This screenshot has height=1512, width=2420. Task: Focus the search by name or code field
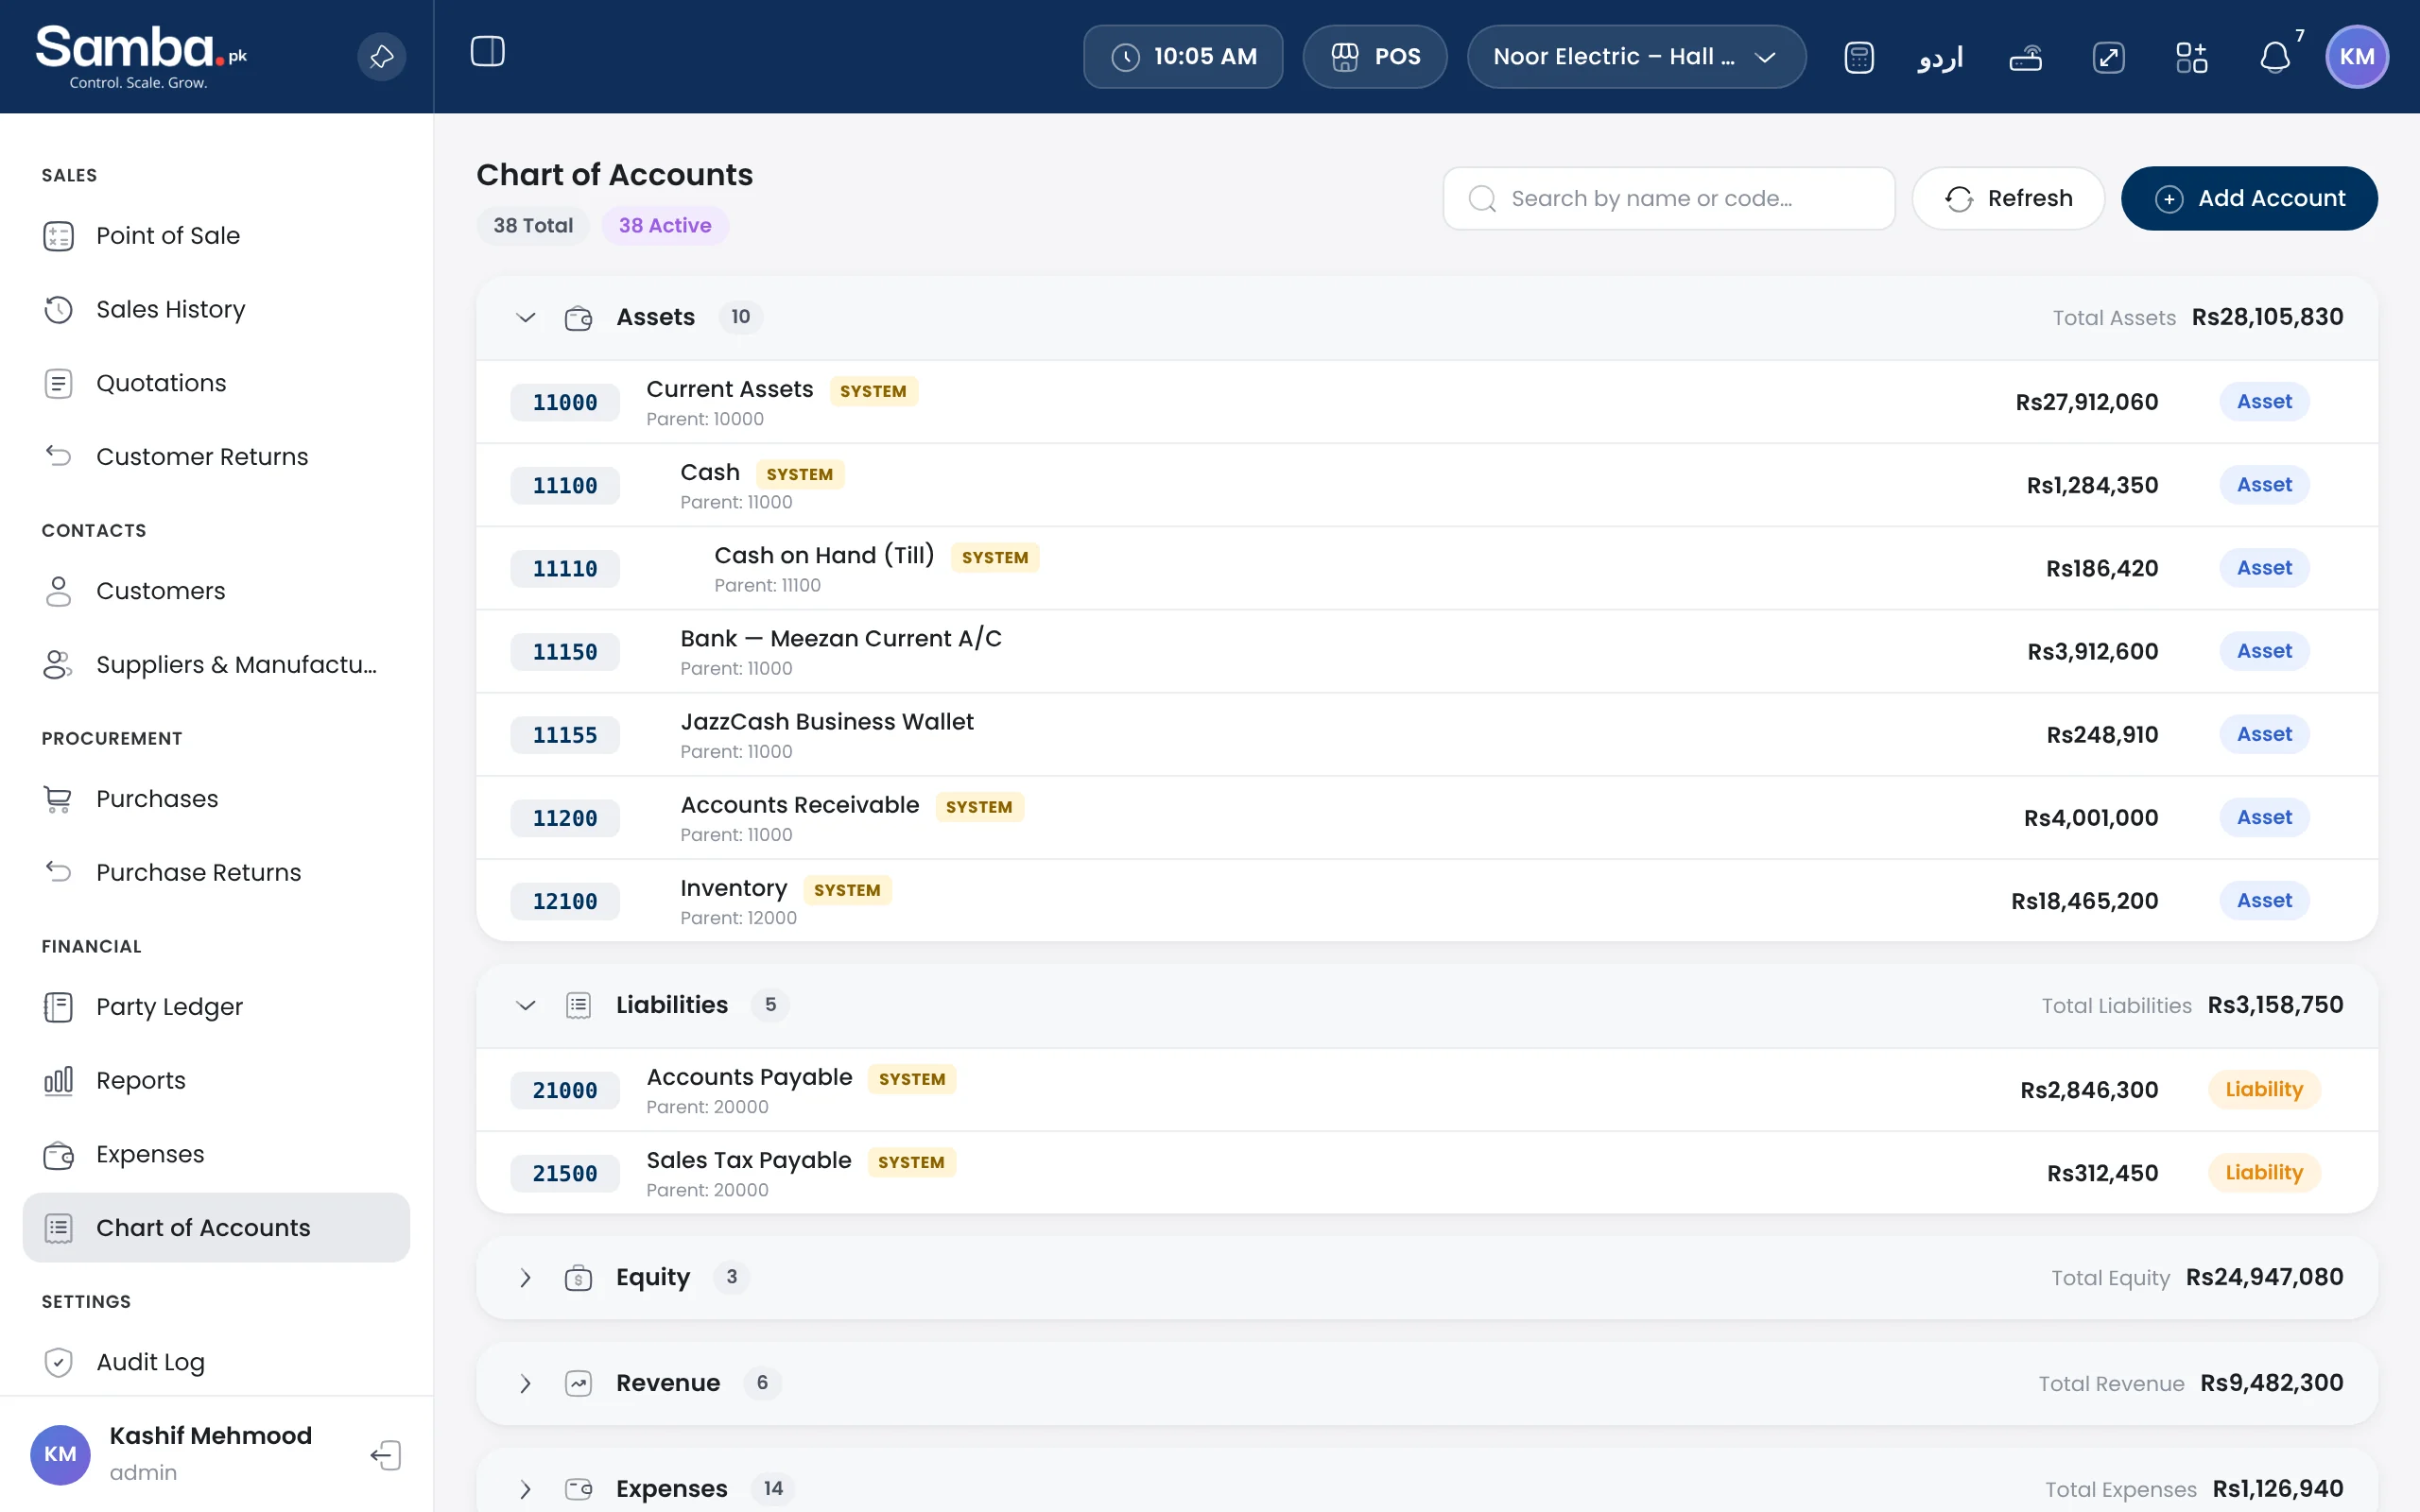tap(1668, 199)
